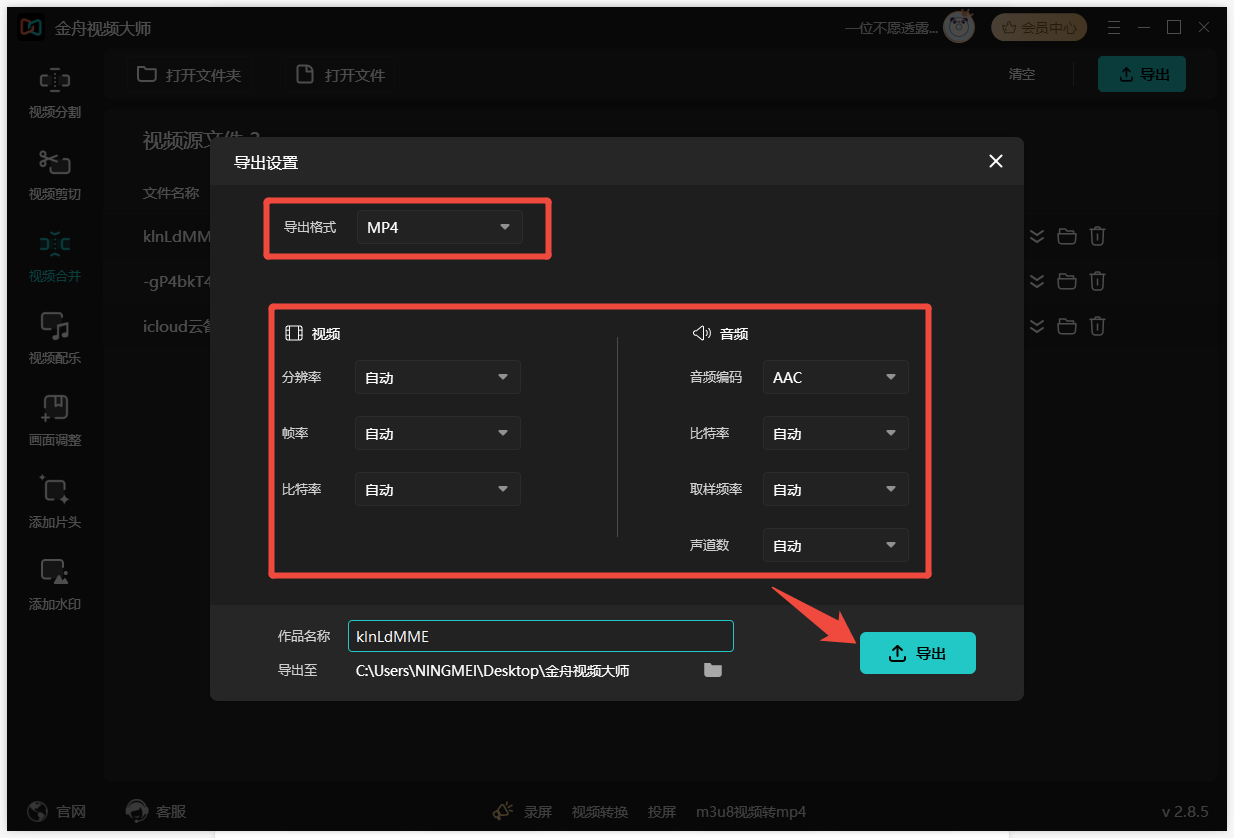Viewport: 1234px width, 838px height.
Task: Open the 视频配乐 sidebar tool
Action: pyautogui.click(x=55, y=340)
